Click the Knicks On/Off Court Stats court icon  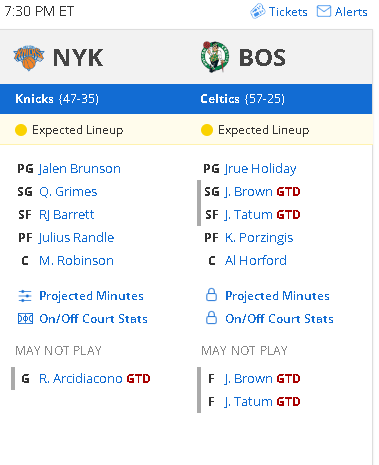(x=25, y=319)
